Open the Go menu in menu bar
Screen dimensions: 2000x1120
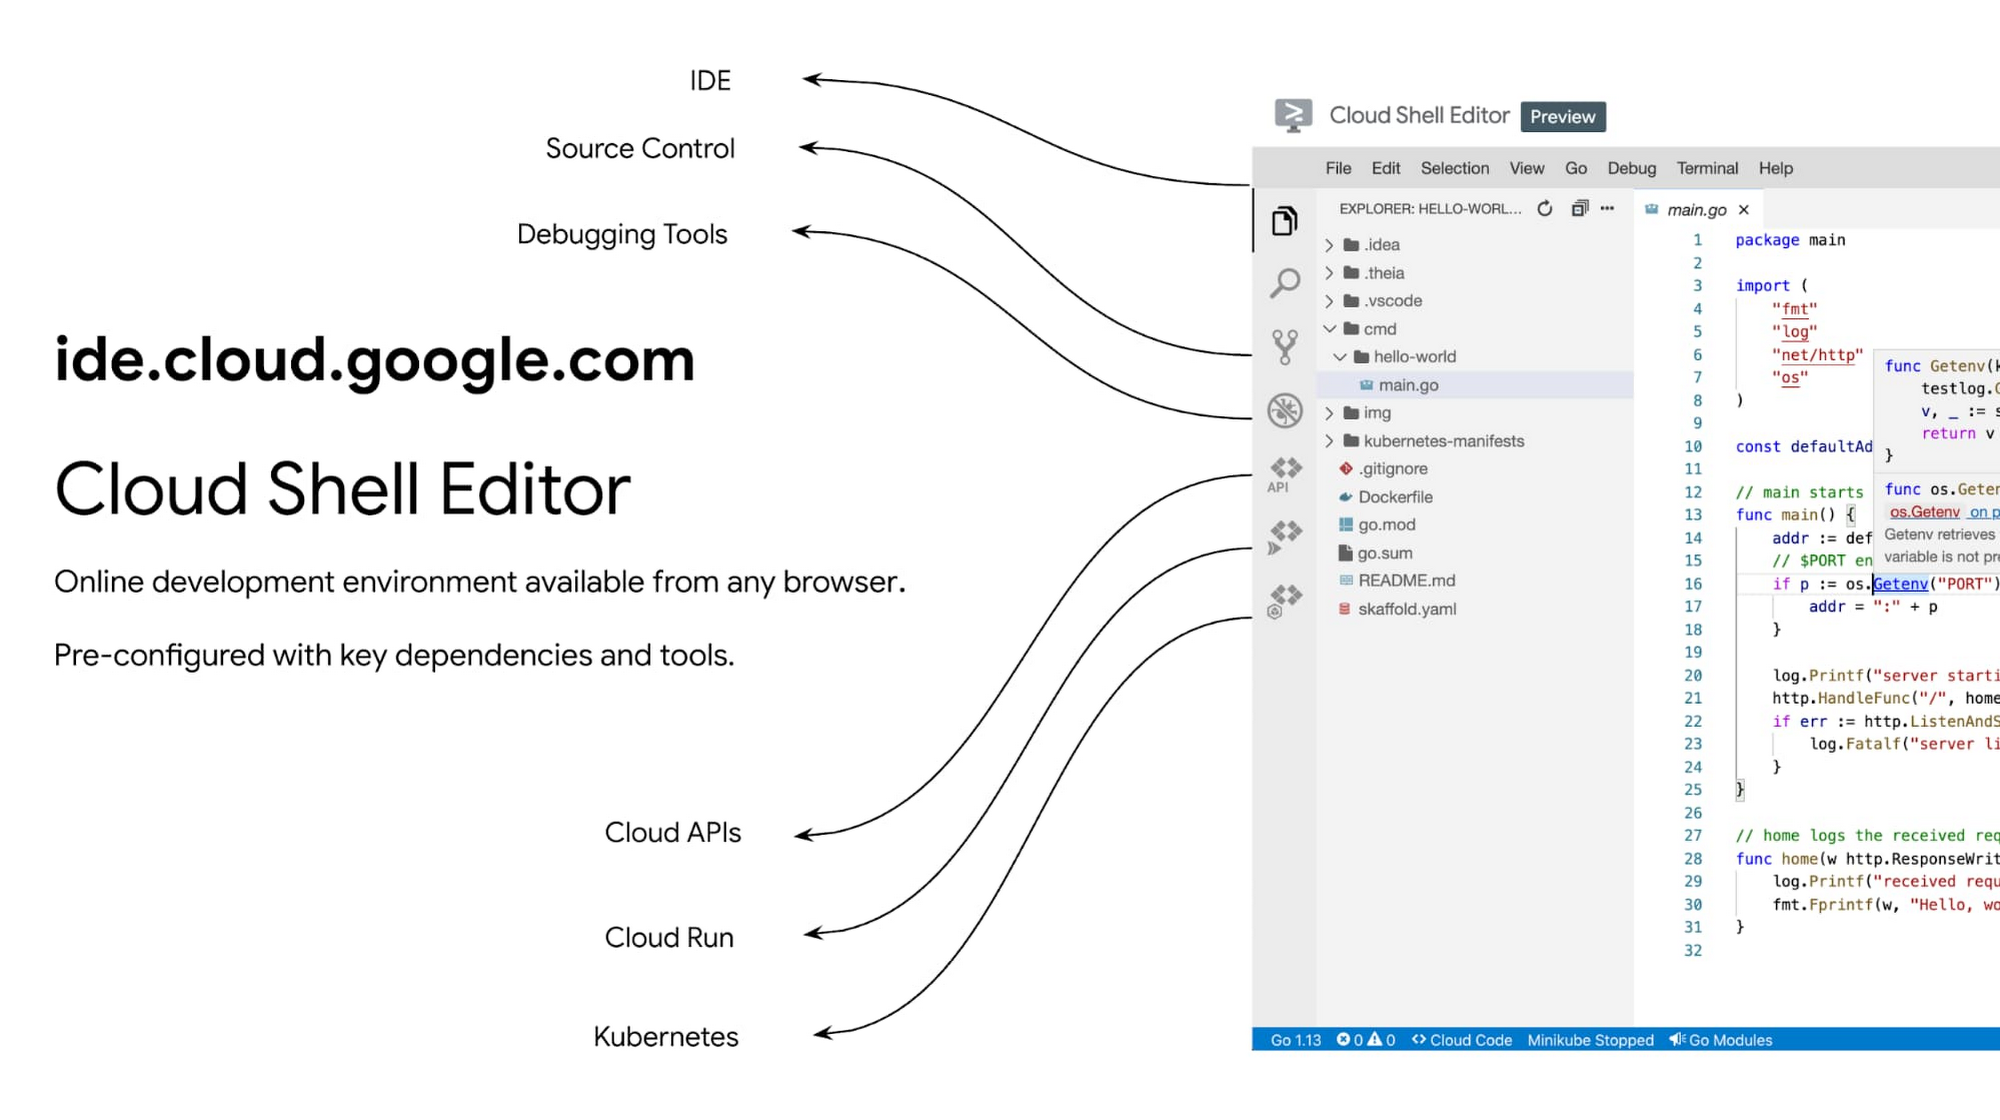(1576, 168)
